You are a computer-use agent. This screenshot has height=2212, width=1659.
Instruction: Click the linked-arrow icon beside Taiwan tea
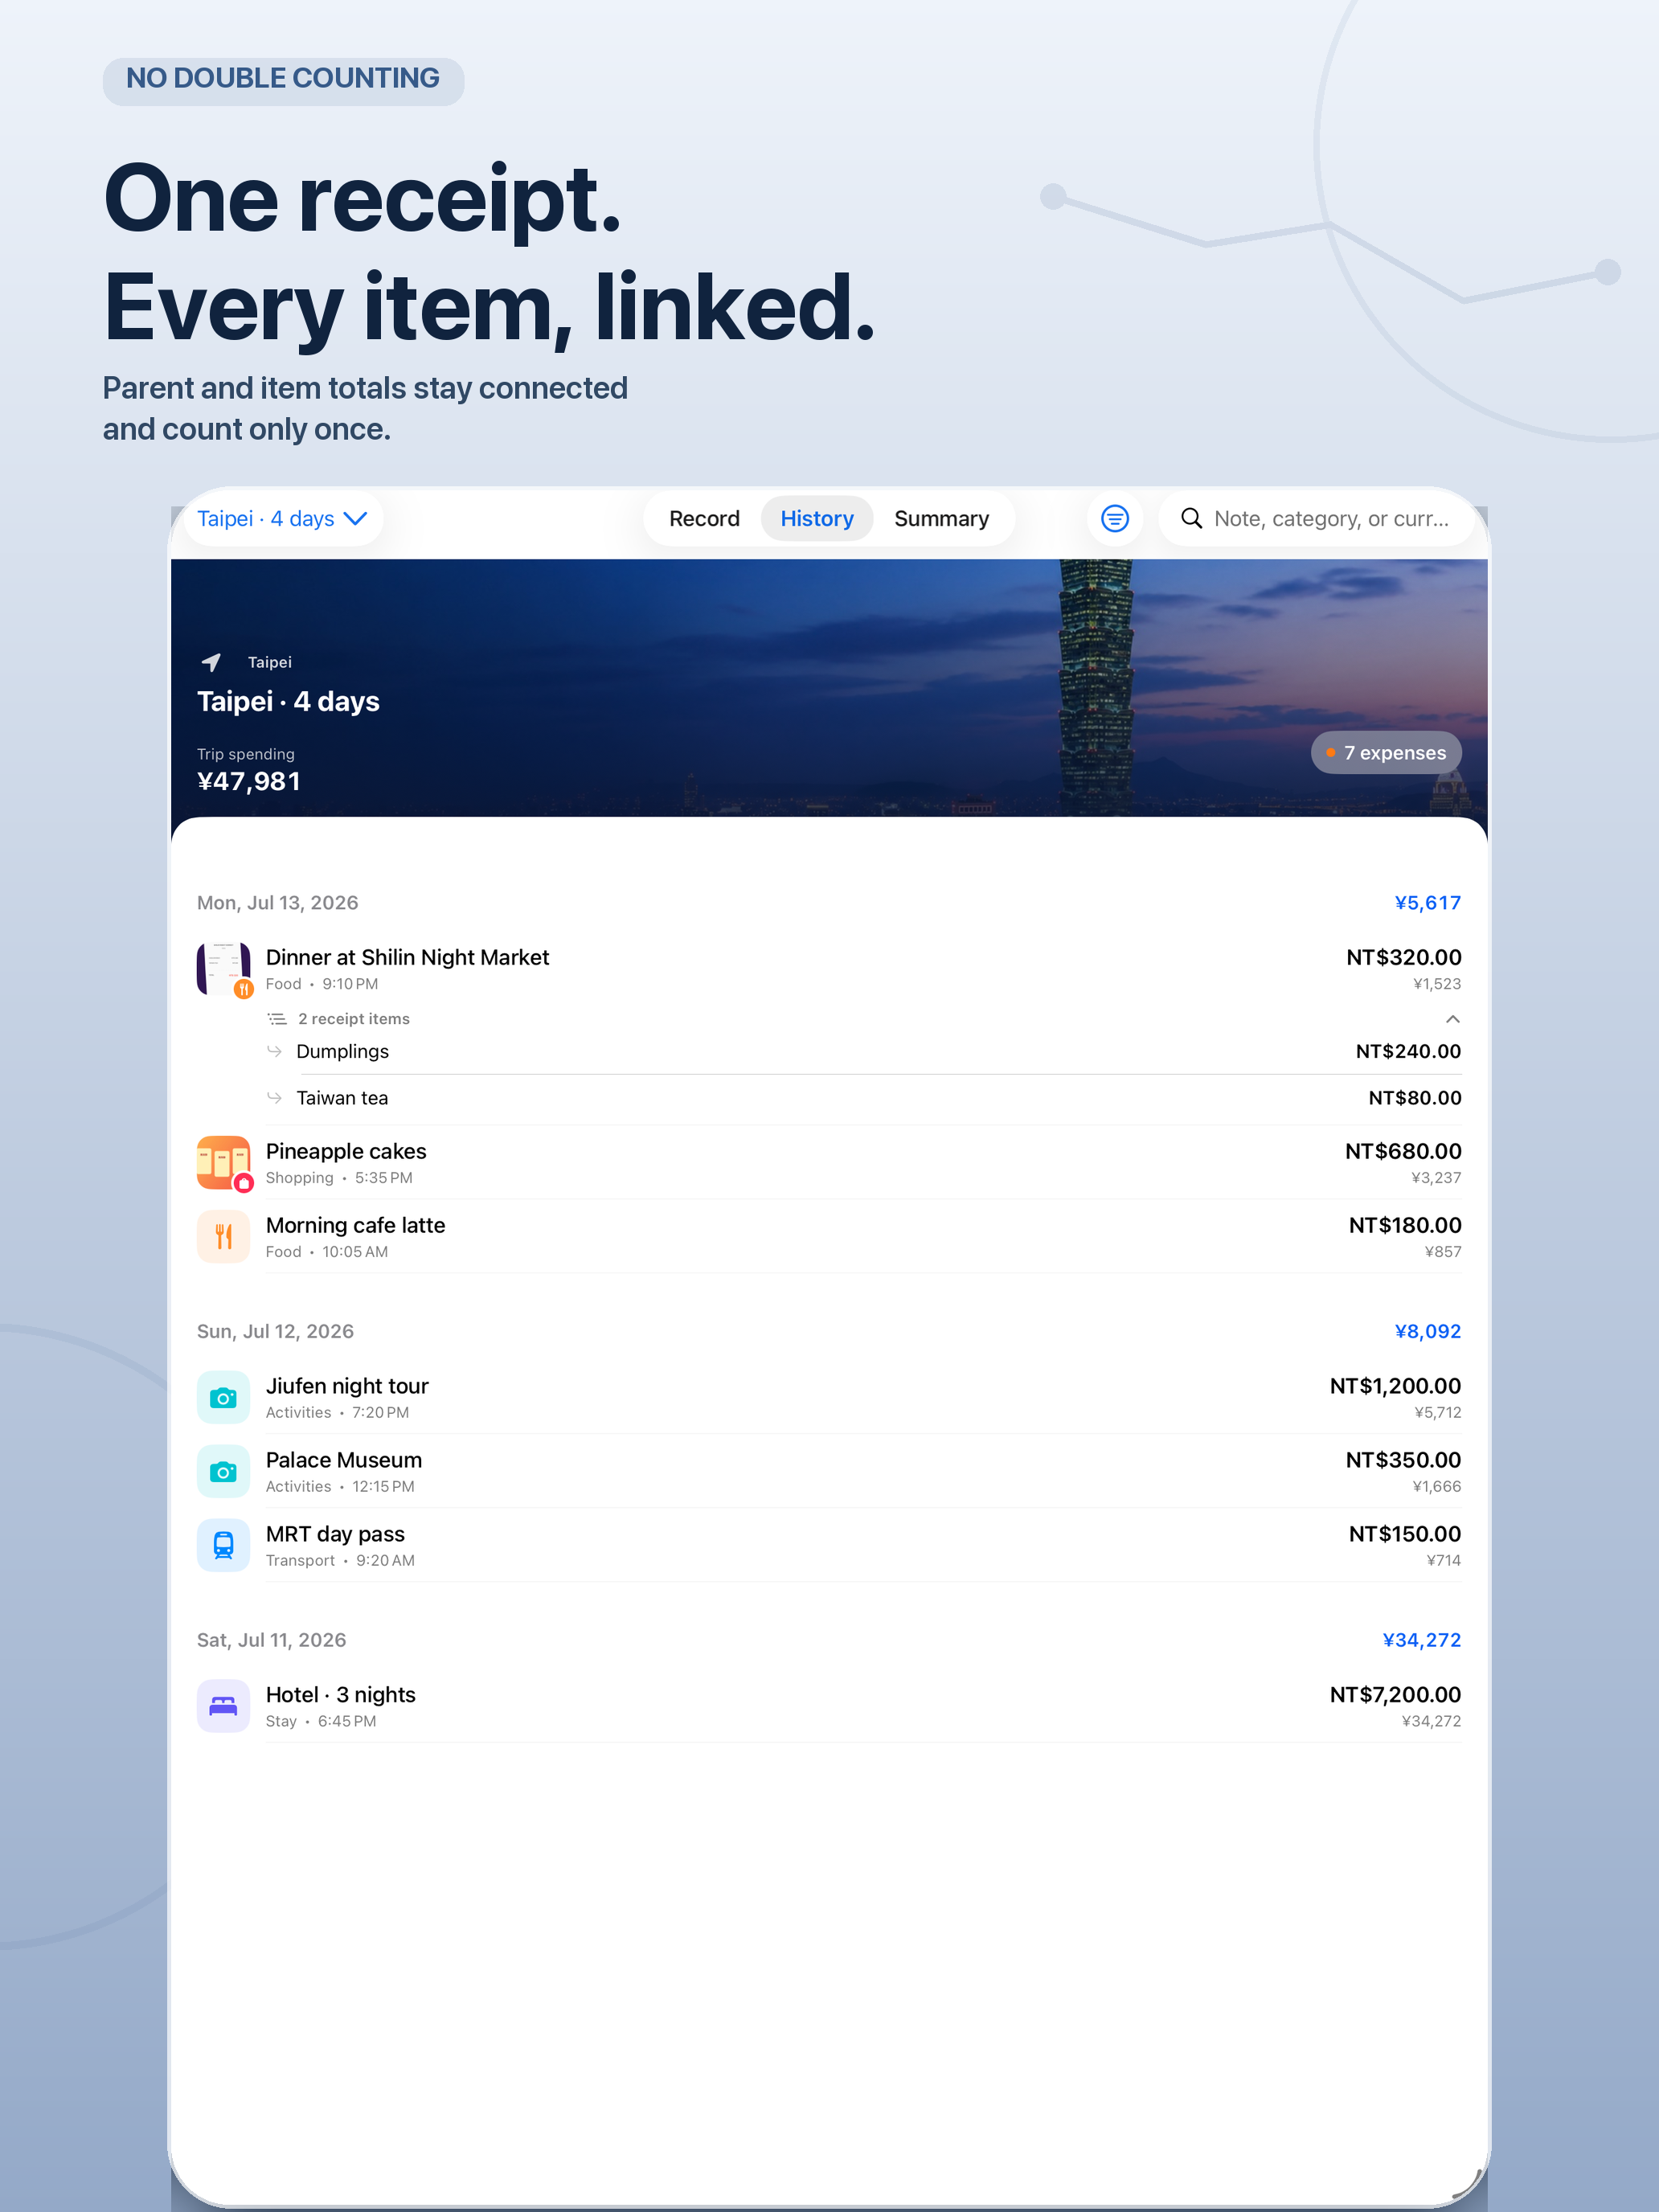pyautogui.click(x=274, y=1098)
